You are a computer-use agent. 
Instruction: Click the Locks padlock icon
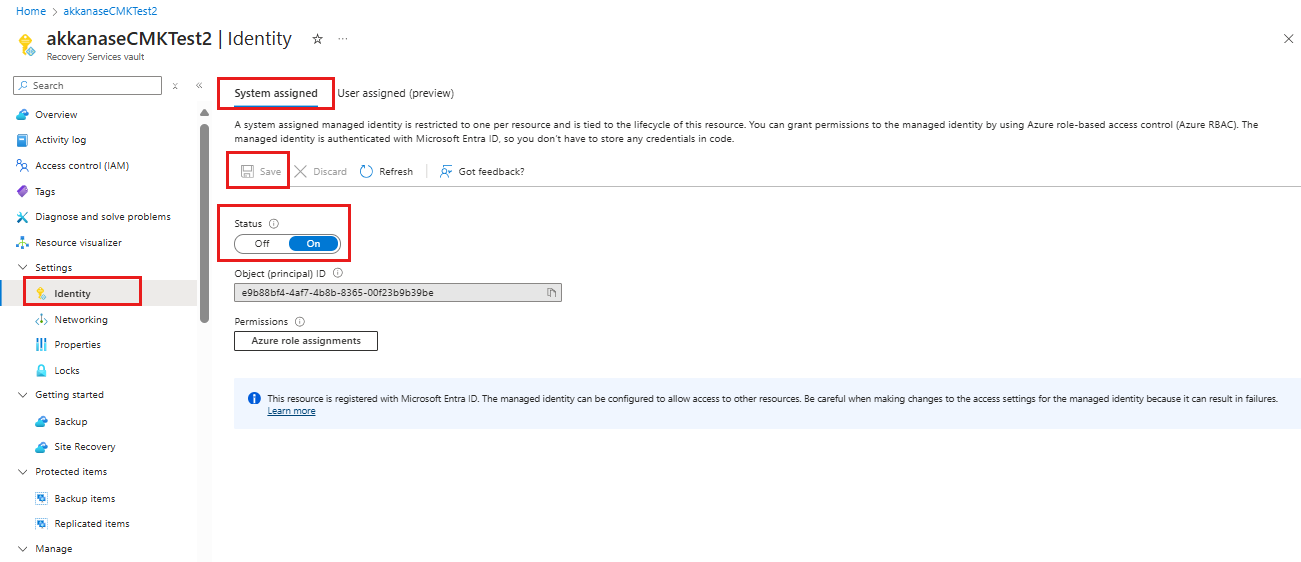41,371
